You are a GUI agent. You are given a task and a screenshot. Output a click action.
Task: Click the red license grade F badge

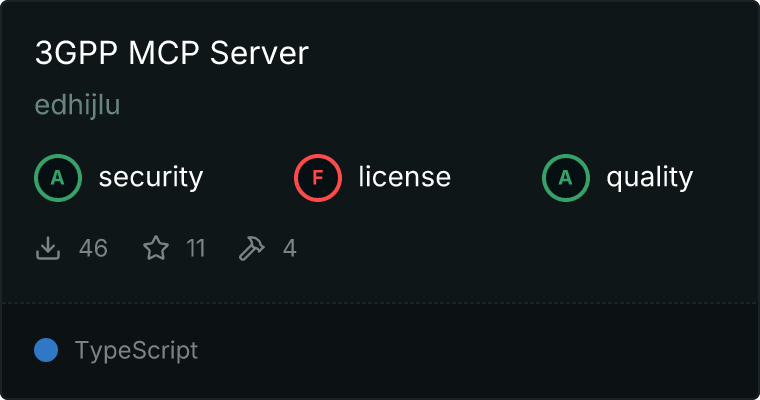pos(318,178)
